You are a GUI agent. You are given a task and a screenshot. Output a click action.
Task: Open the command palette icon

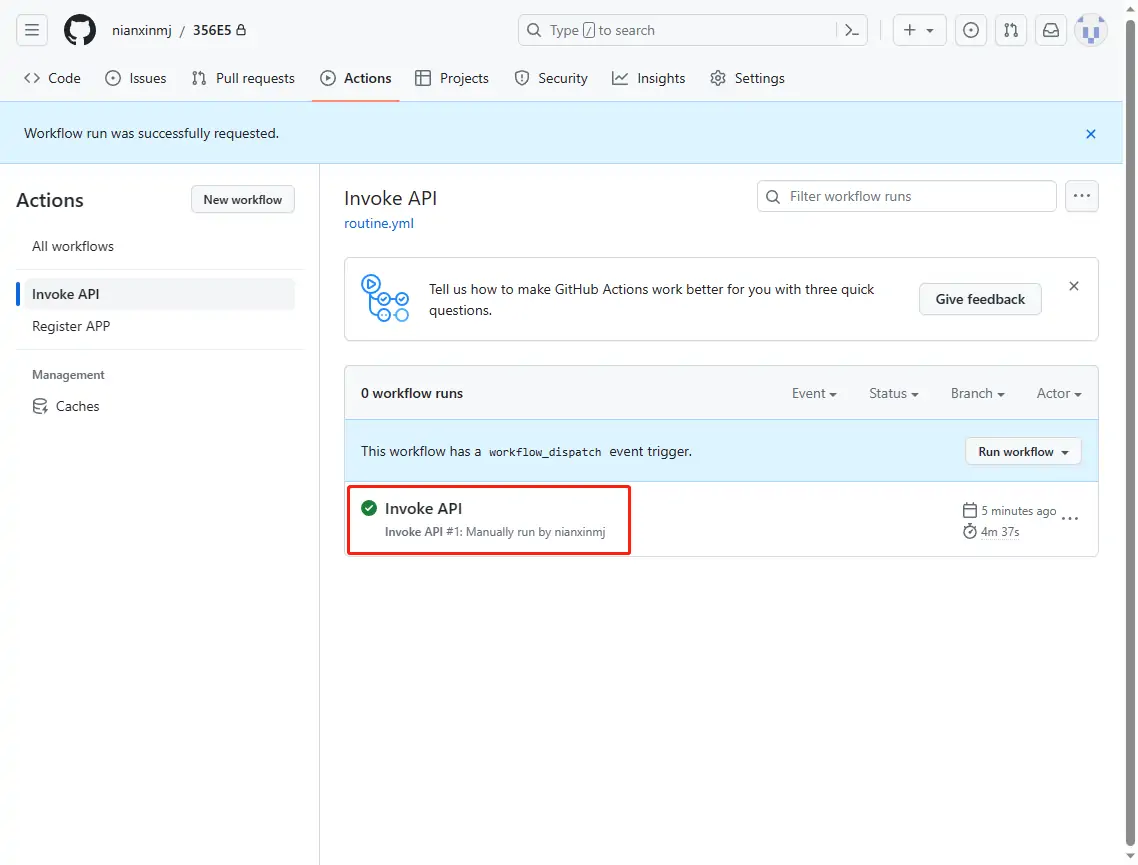tap(852, 30)
